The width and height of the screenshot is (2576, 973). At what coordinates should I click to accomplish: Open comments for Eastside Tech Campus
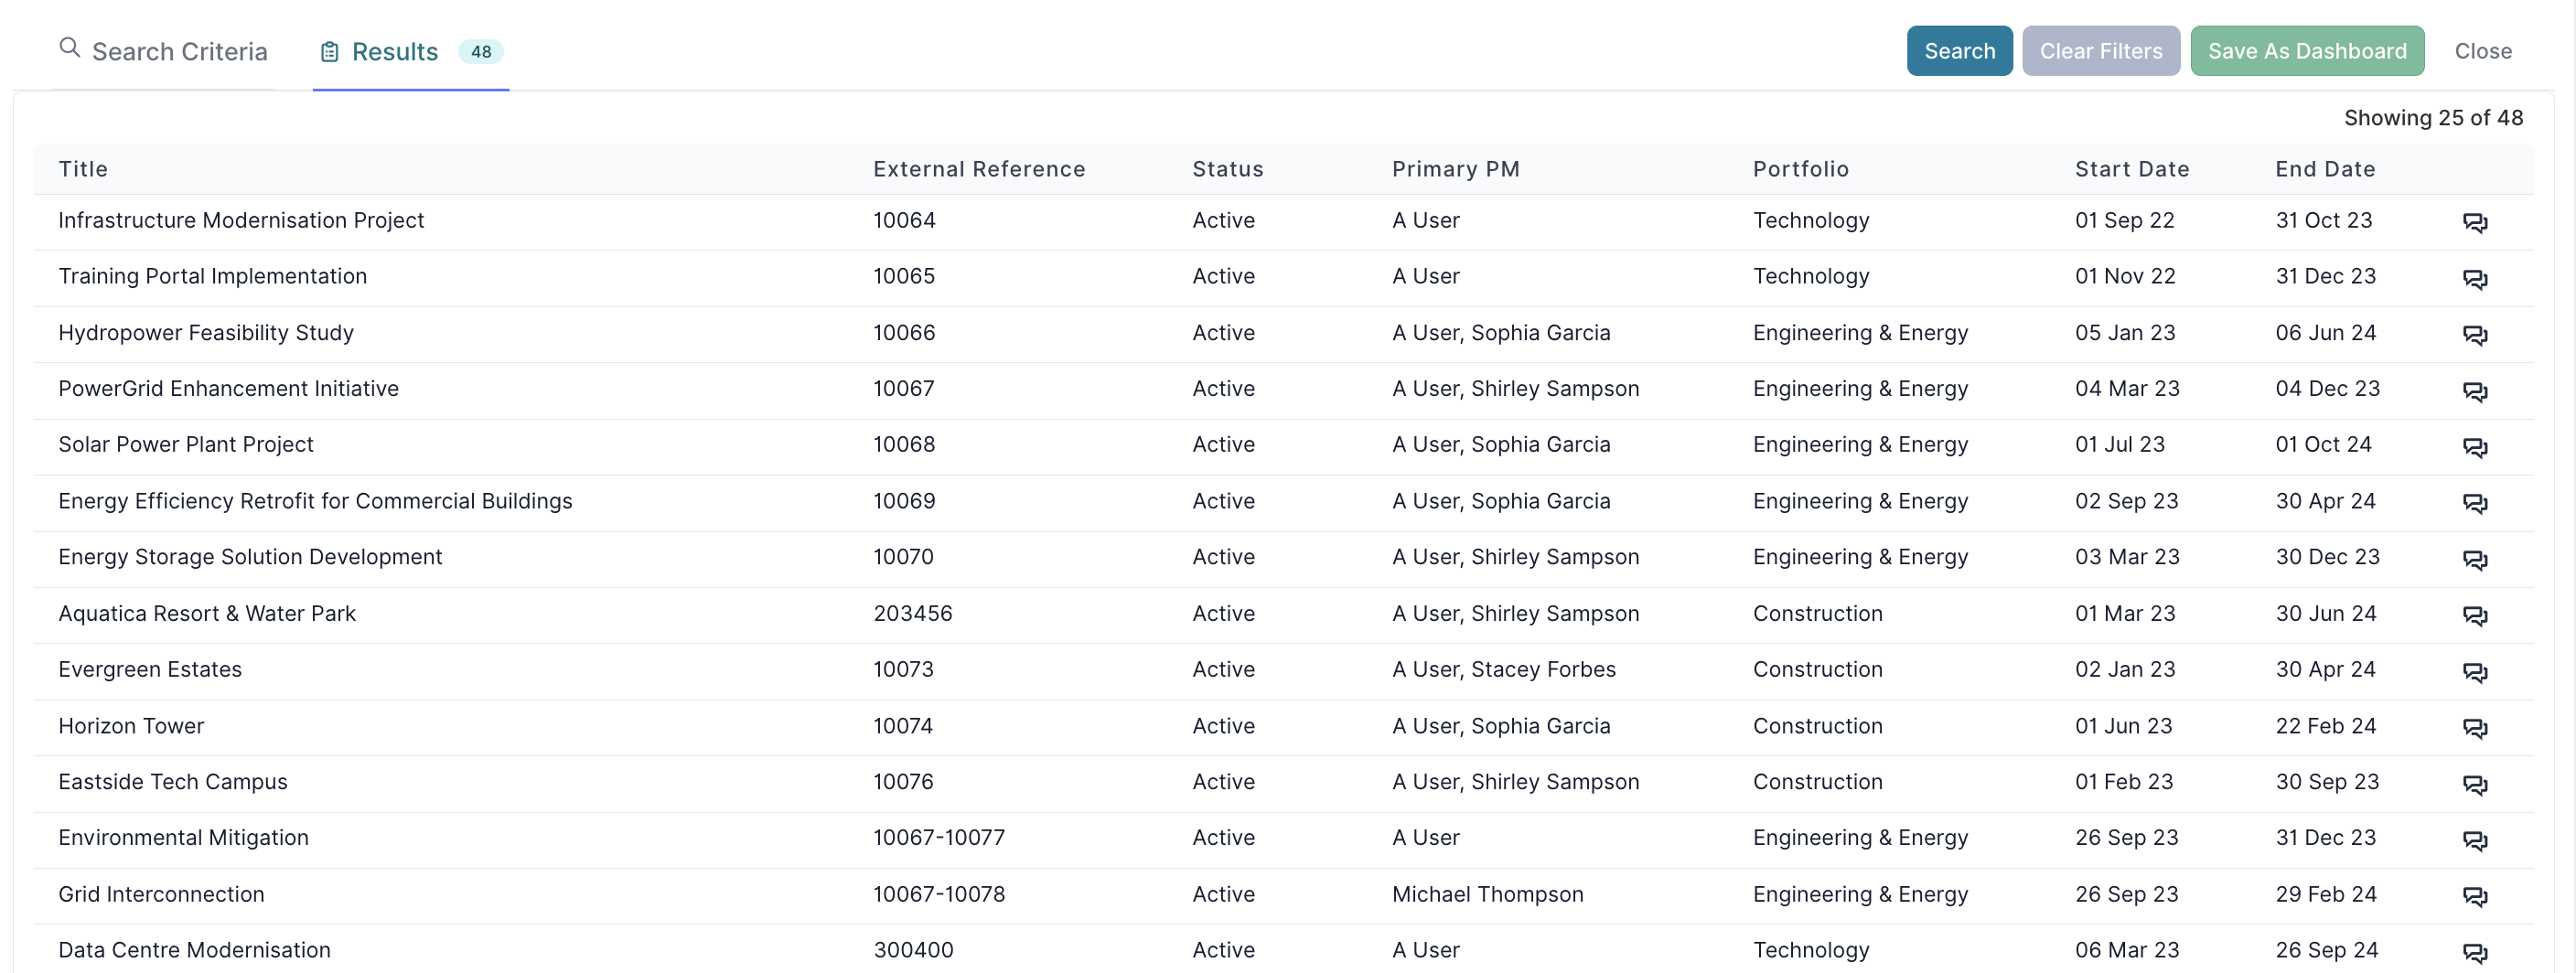(x=2474, y=783)
